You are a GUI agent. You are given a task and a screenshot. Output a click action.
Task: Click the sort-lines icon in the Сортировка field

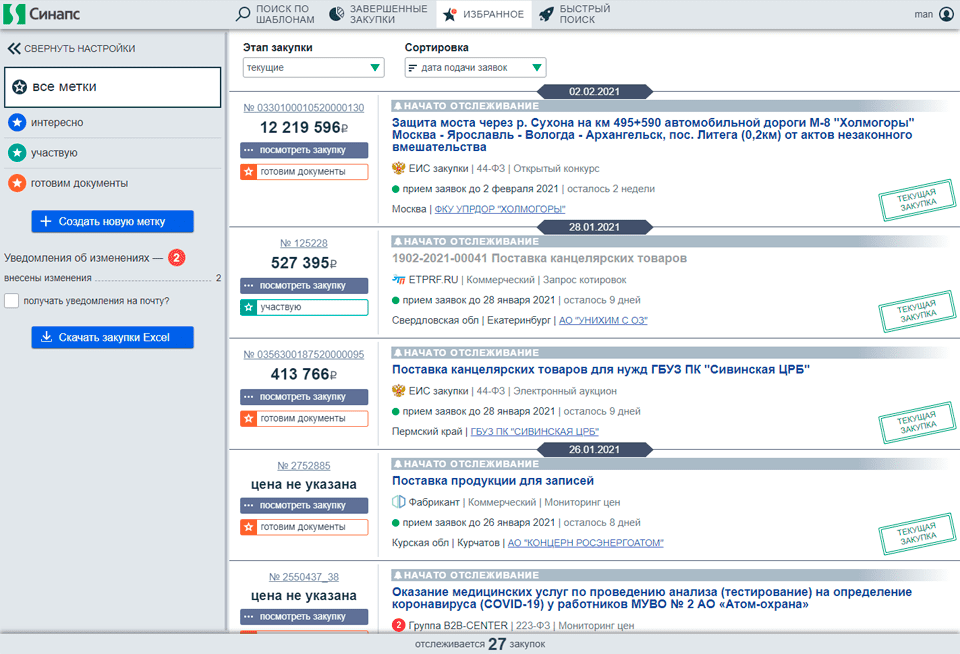coord(413,68)
